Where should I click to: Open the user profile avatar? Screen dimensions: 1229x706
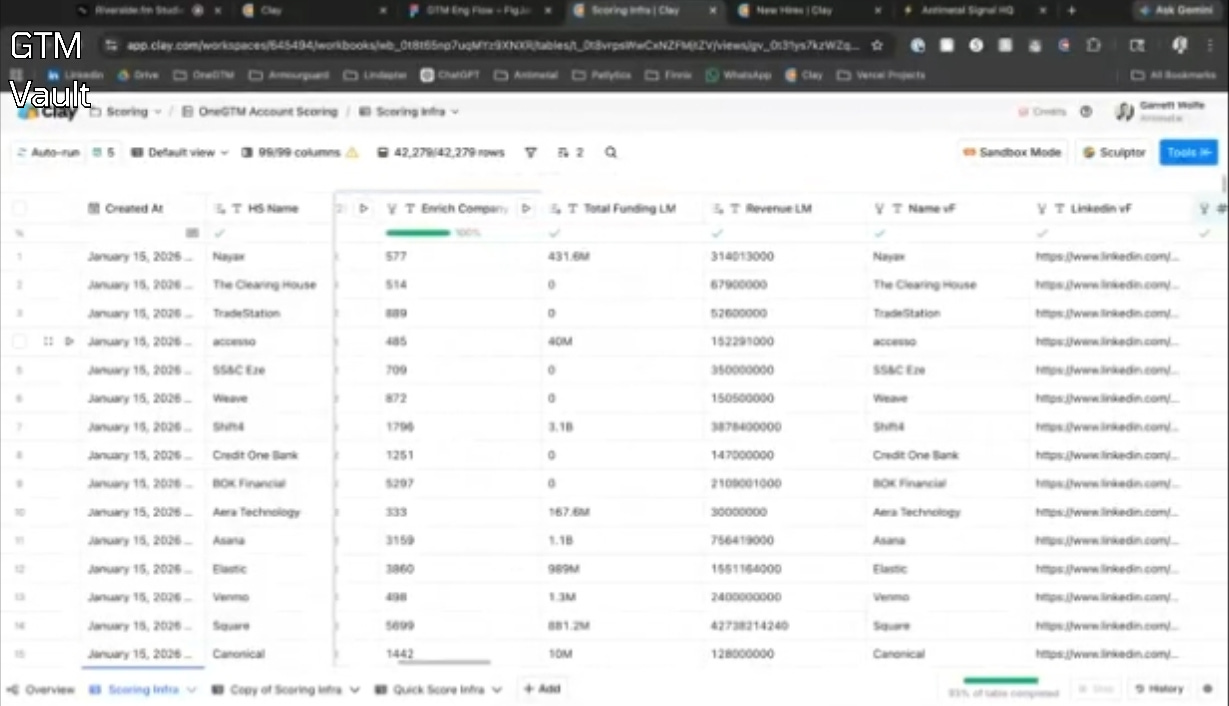(x=1124, y=112)
